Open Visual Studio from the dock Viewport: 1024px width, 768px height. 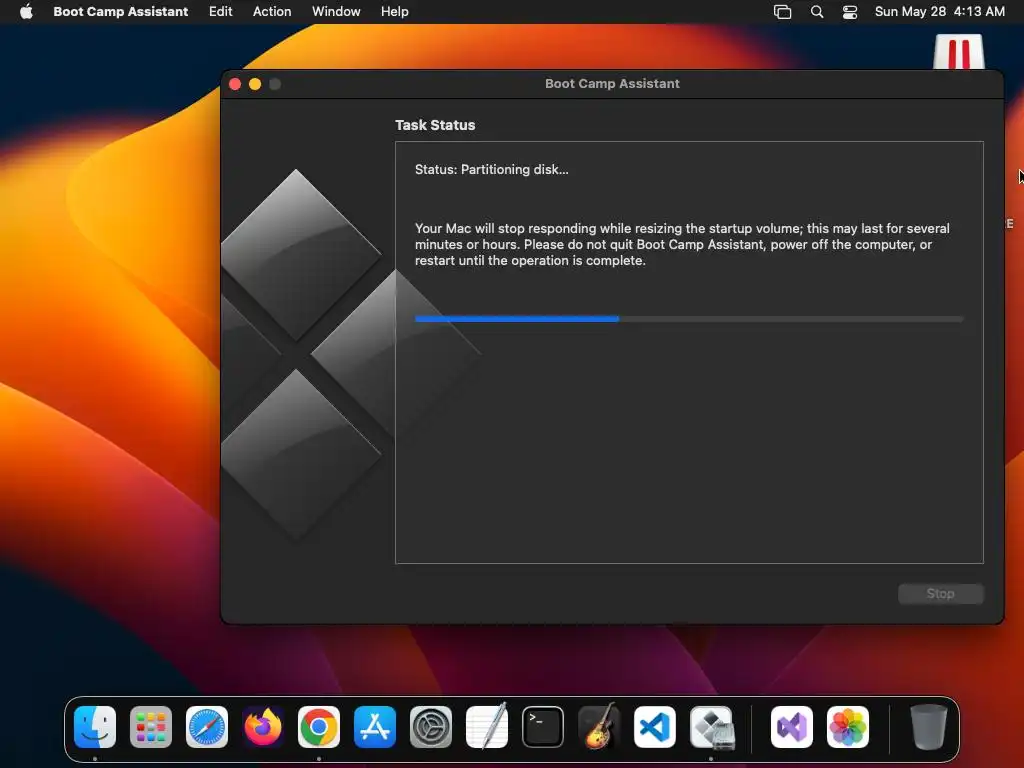(792, 726)
